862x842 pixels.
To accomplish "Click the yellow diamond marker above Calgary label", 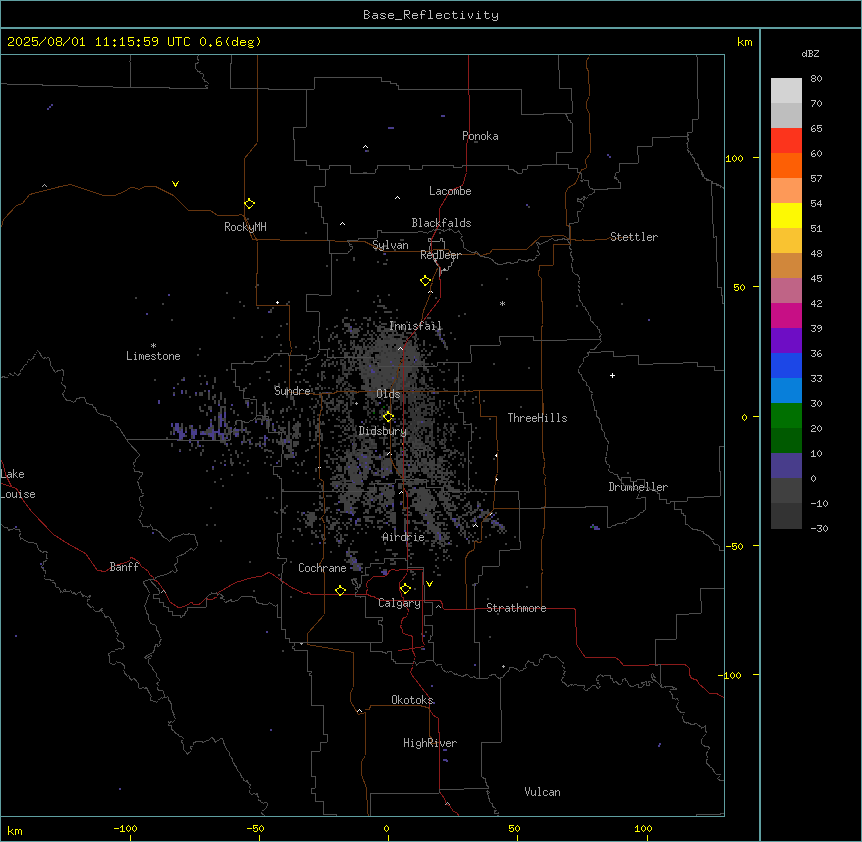I will [405, 589].
